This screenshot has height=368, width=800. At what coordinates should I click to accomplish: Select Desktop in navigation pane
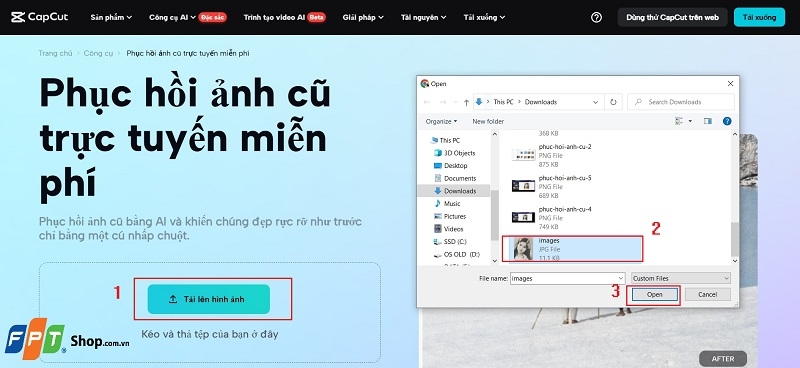(x=450, y=165)
